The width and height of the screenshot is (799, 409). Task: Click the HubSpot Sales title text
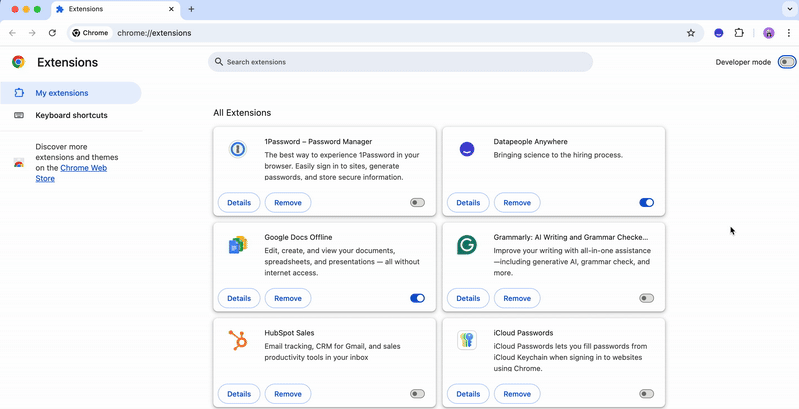click(289, 333)
